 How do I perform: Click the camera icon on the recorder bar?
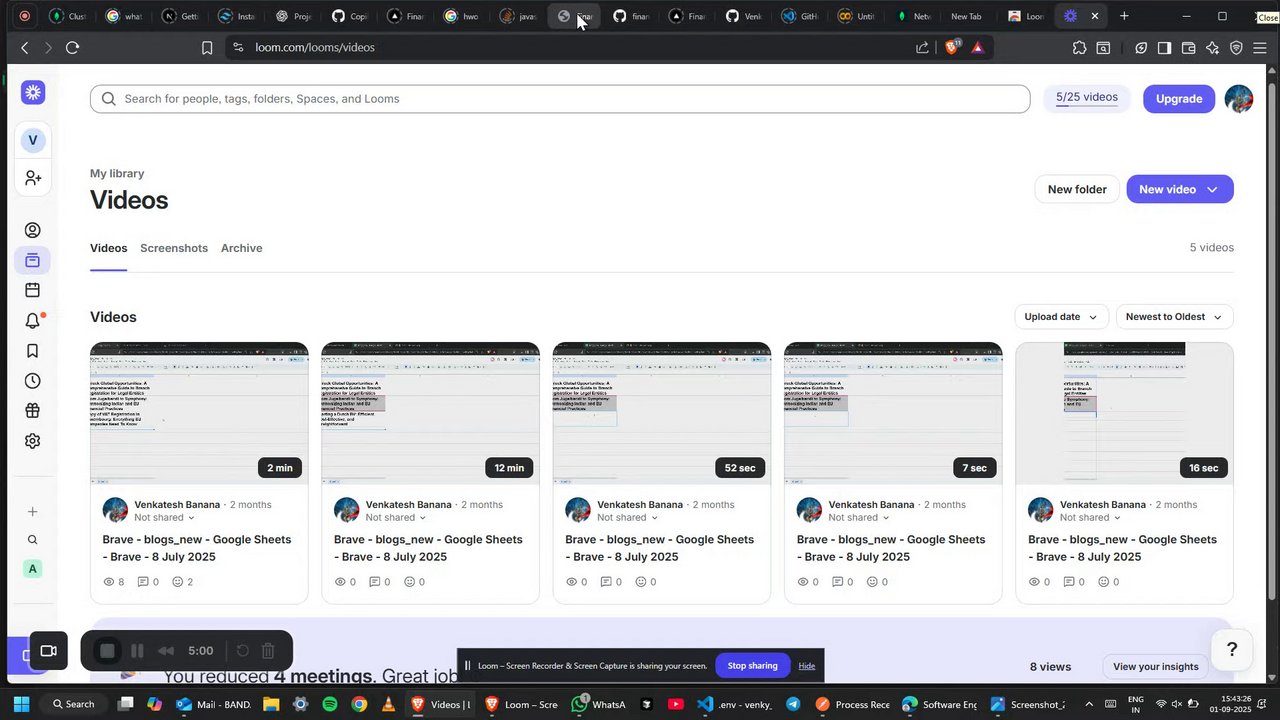[x=48, y=651]
